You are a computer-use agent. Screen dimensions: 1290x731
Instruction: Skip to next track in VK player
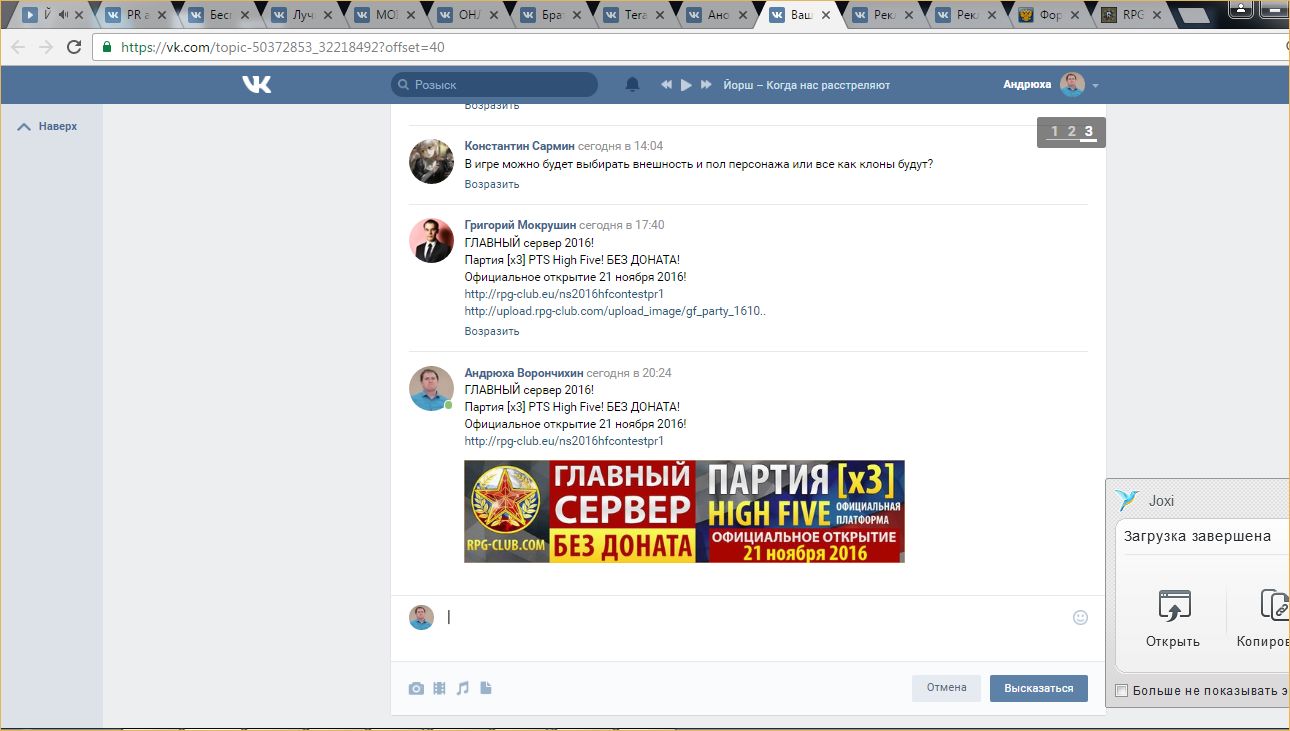click(706, 85)
